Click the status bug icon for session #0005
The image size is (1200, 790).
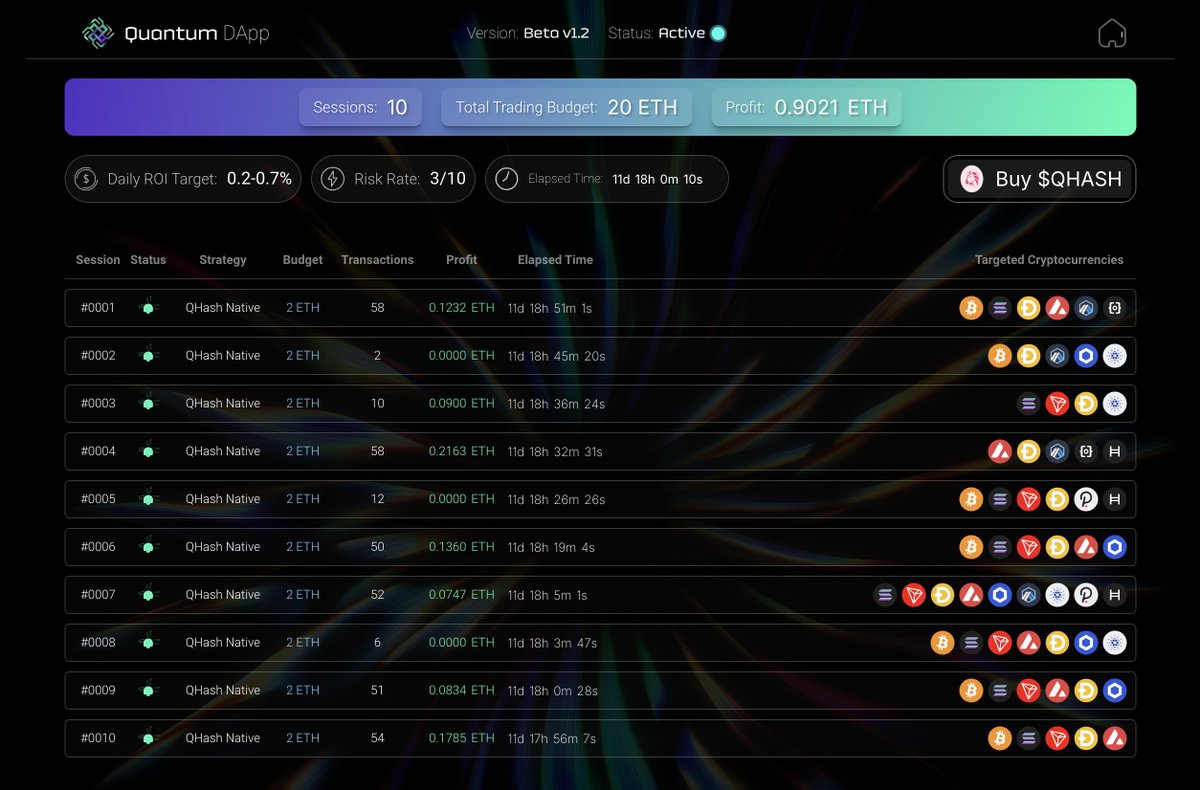tap(148, 499)
